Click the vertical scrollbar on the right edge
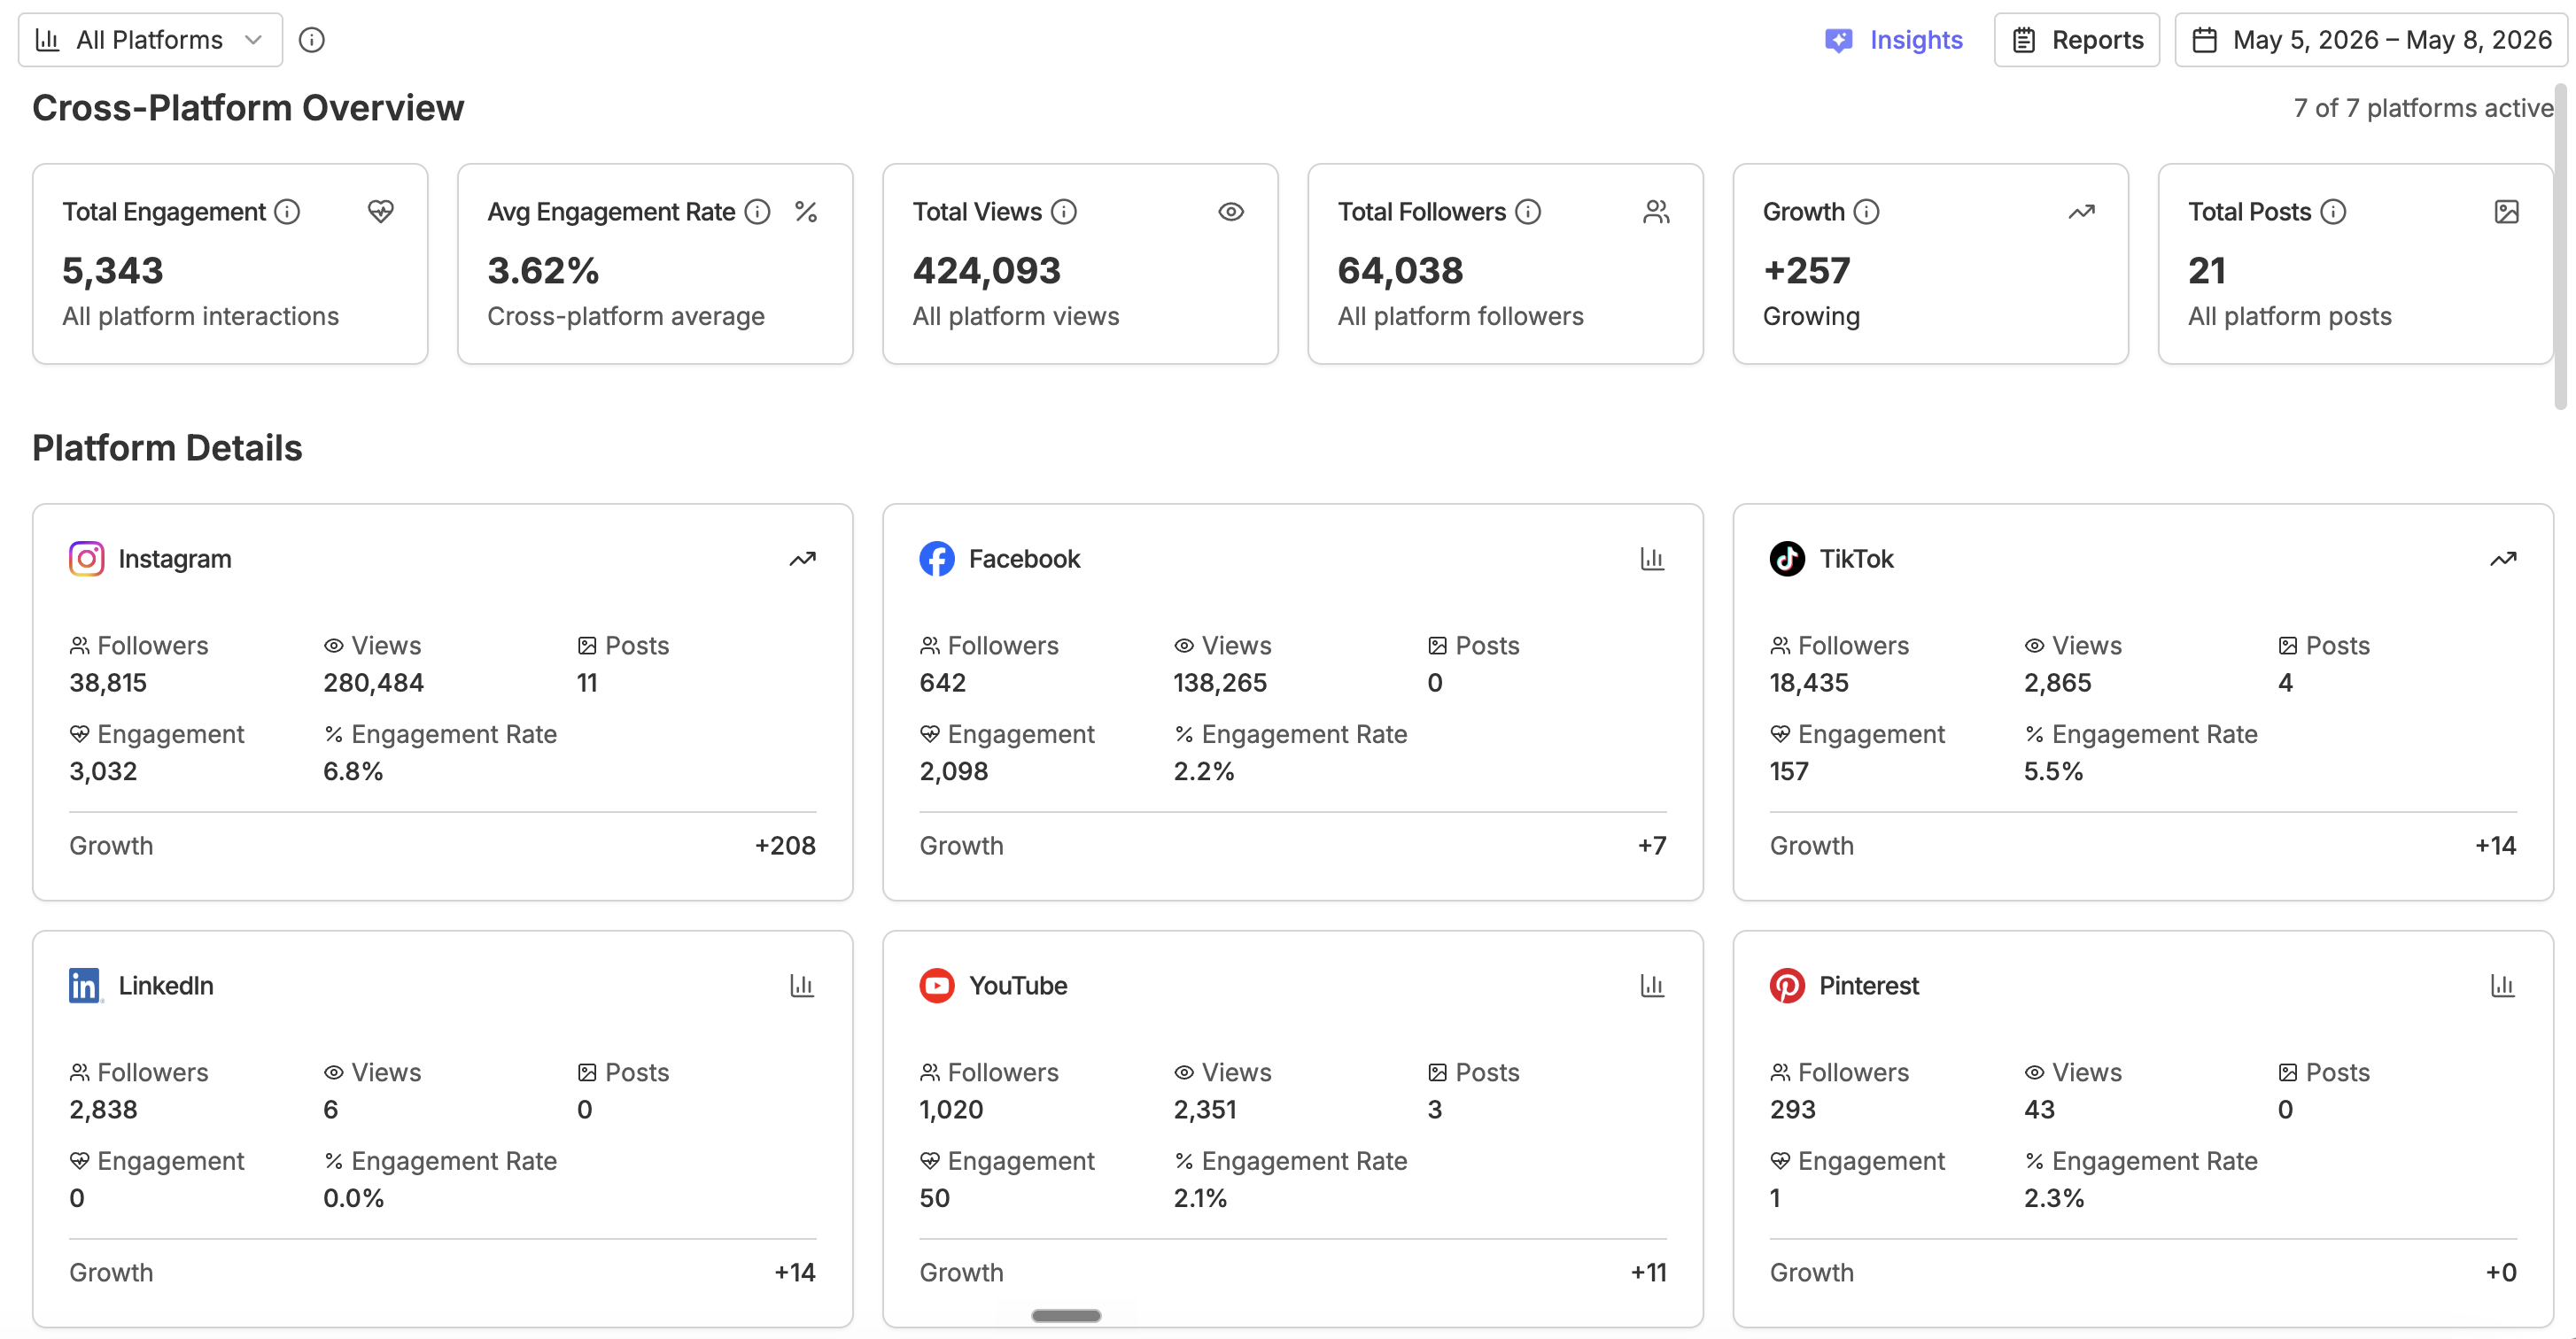The image size is (2576, 1339). click(2560, 246)
